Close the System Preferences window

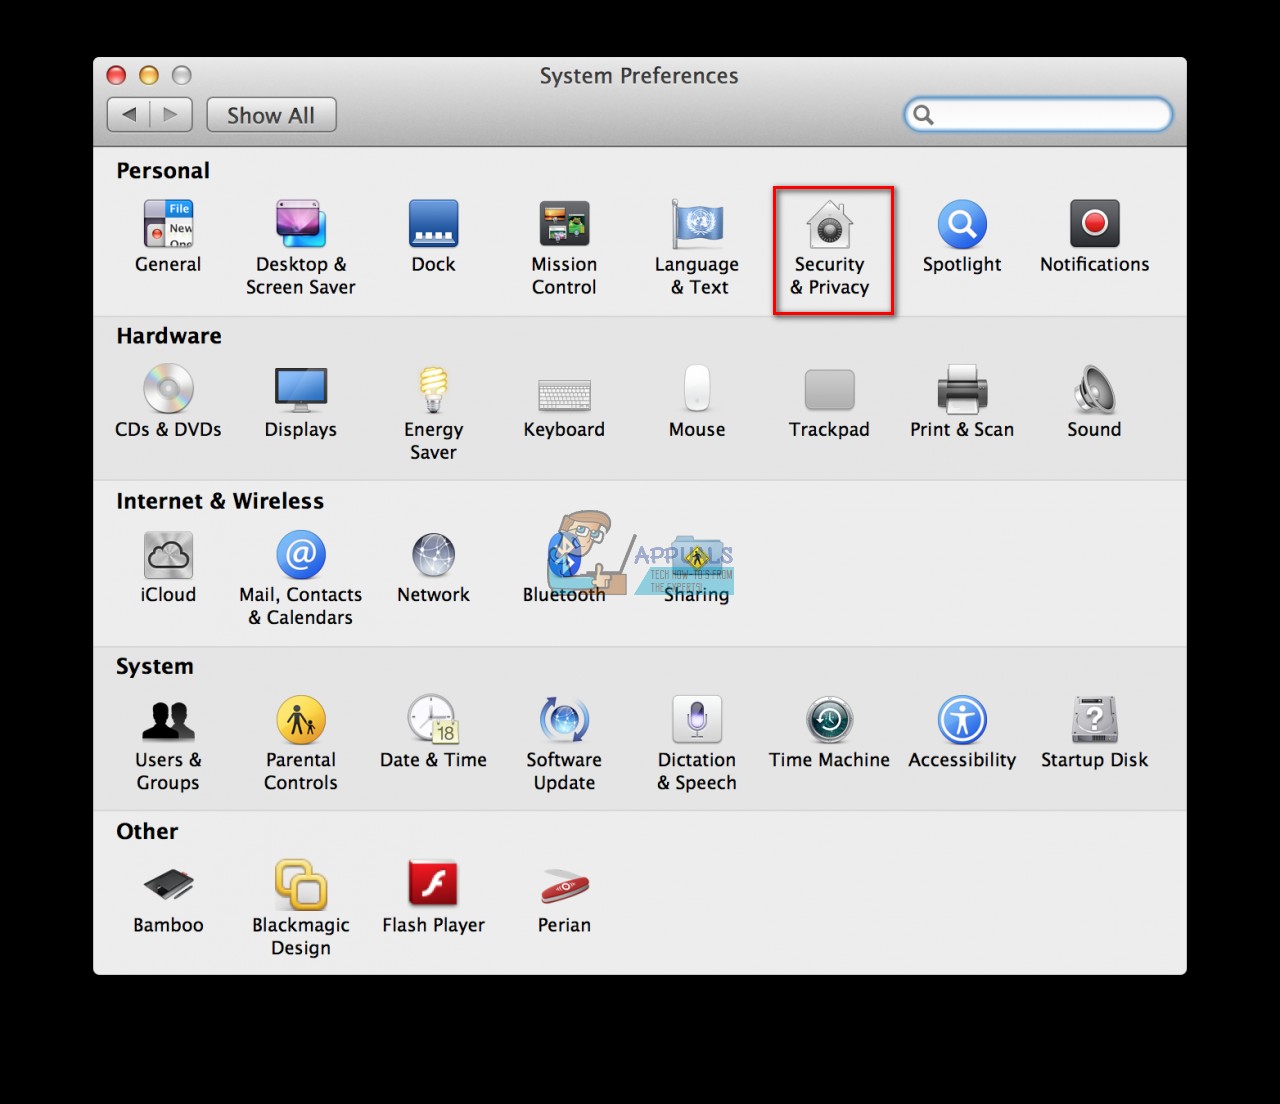coord(116,75)
